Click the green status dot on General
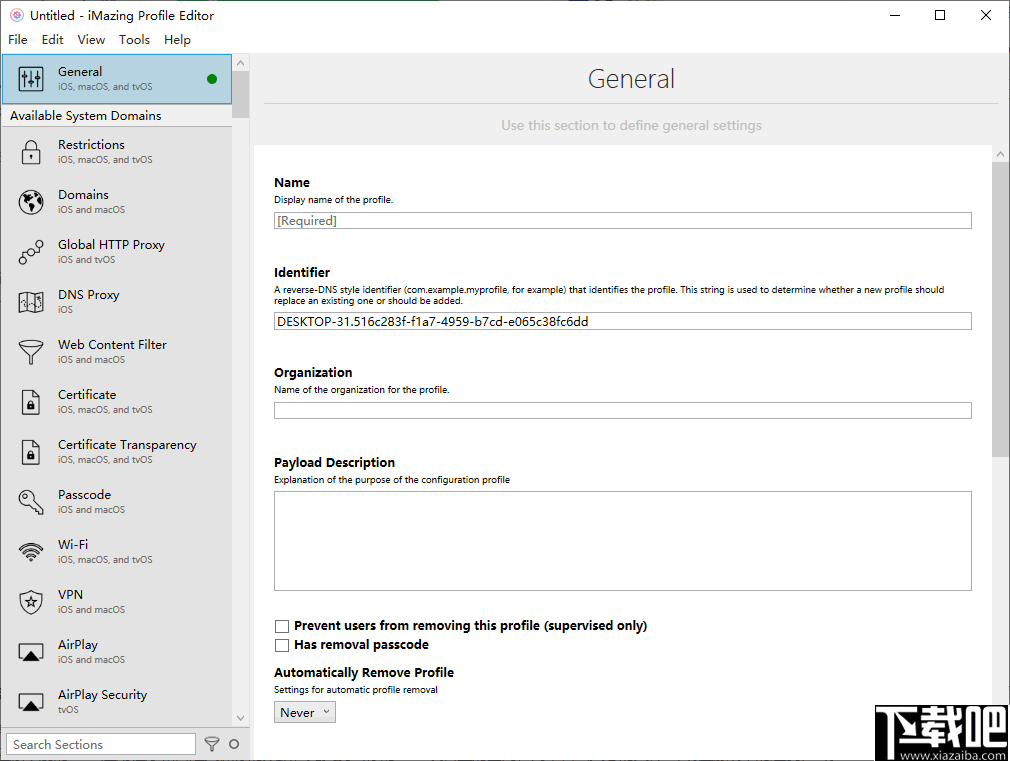 pos(212,79)
